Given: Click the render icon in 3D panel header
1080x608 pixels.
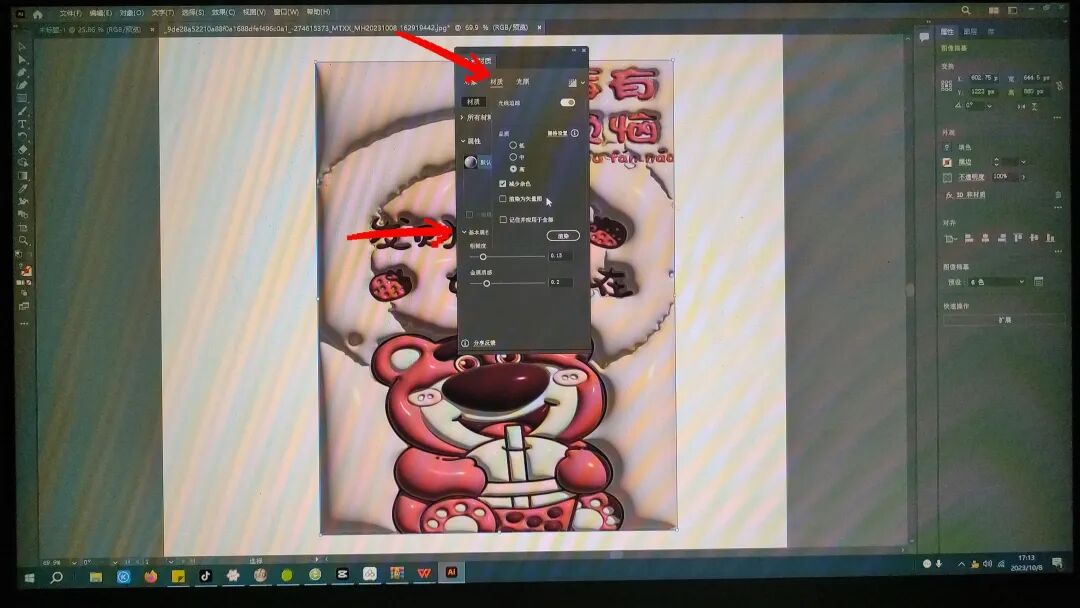Looking at the screenshot, I should click(x=572, y=83).
